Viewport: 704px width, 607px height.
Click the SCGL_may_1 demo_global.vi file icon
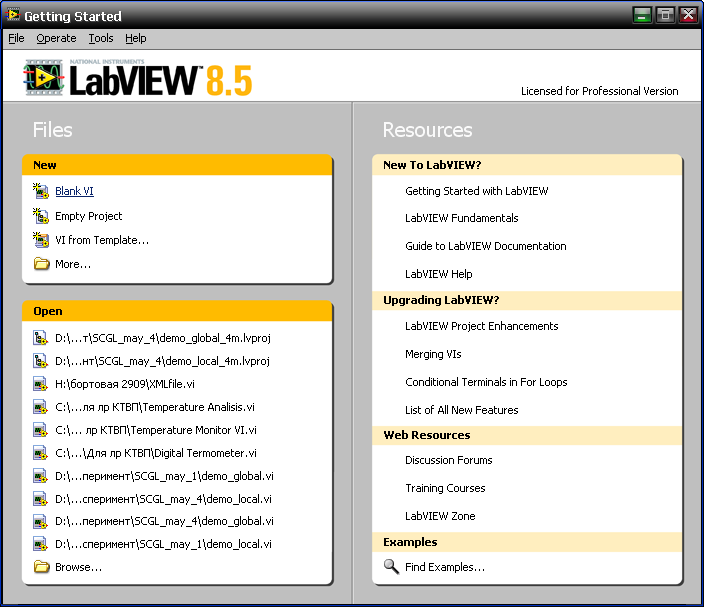tap(40, 476)
